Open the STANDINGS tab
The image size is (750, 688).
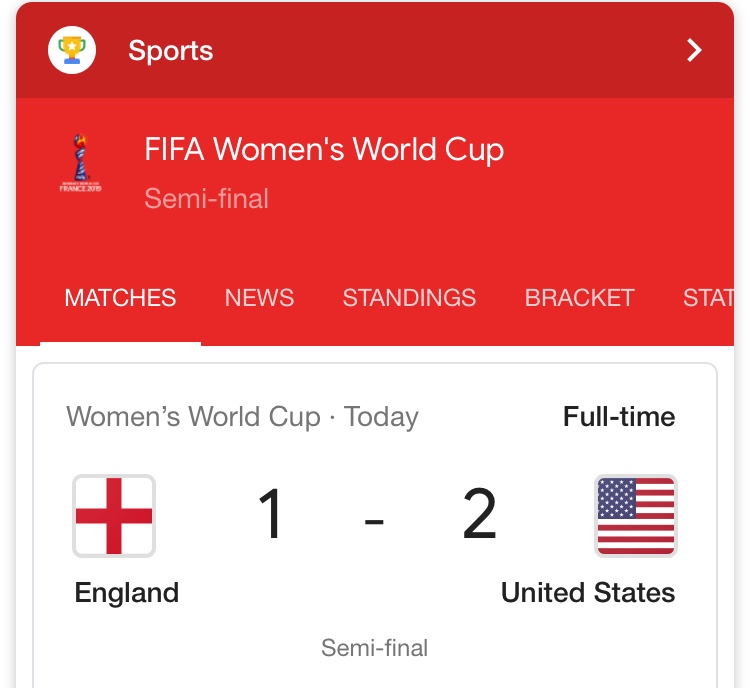(409, 298)
